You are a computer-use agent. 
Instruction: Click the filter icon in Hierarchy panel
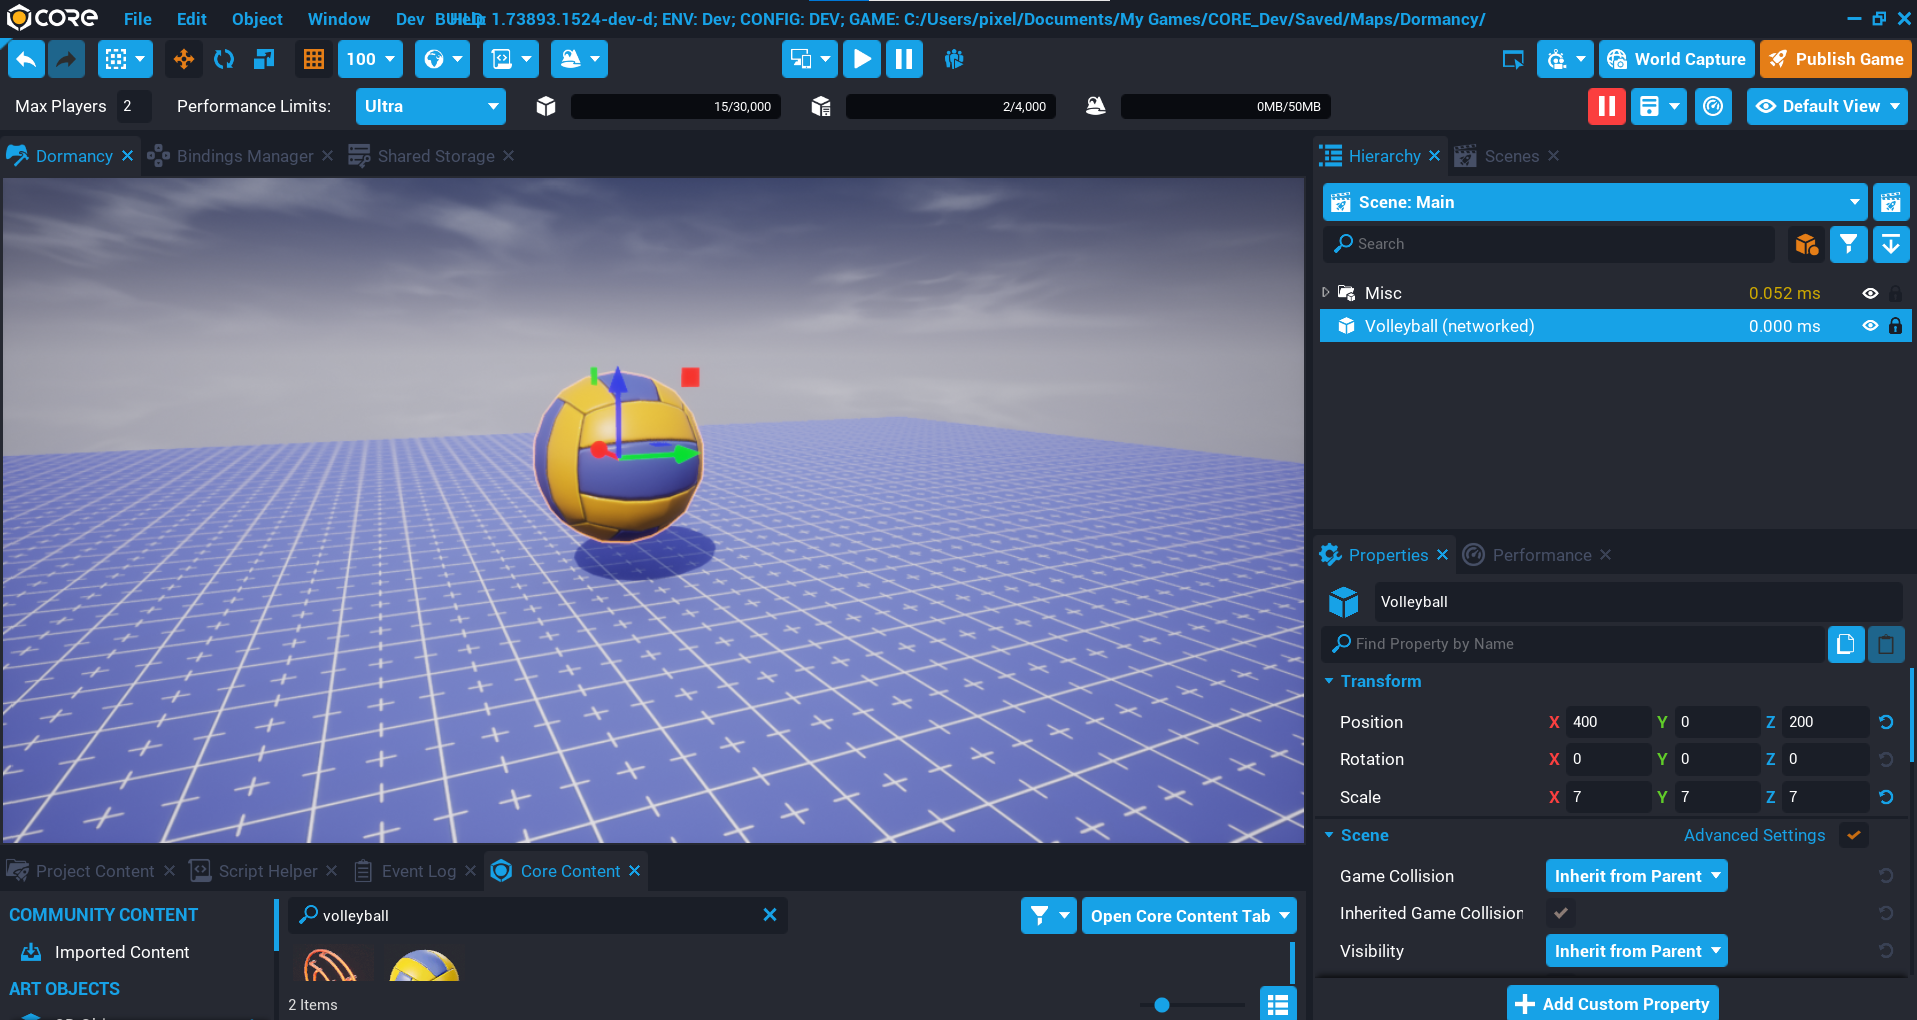click(x=1848, y=244)
